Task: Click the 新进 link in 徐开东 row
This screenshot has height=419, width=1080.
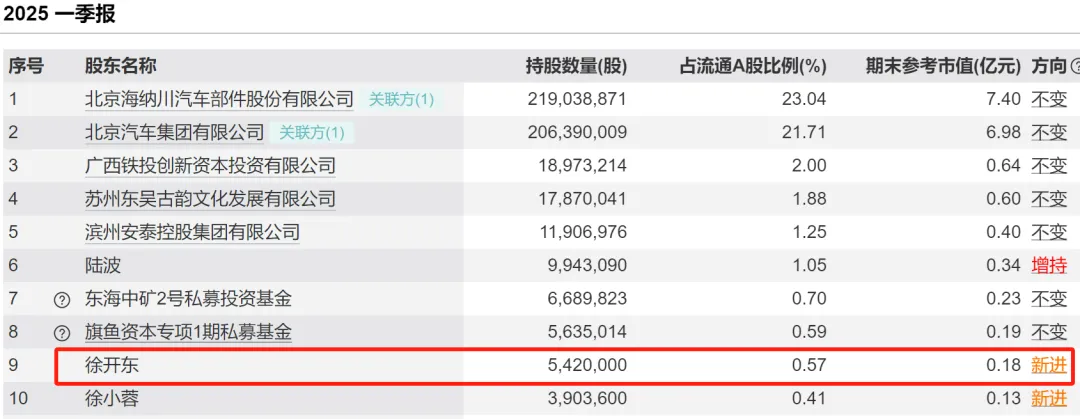Action: (x=1049, y=366)
